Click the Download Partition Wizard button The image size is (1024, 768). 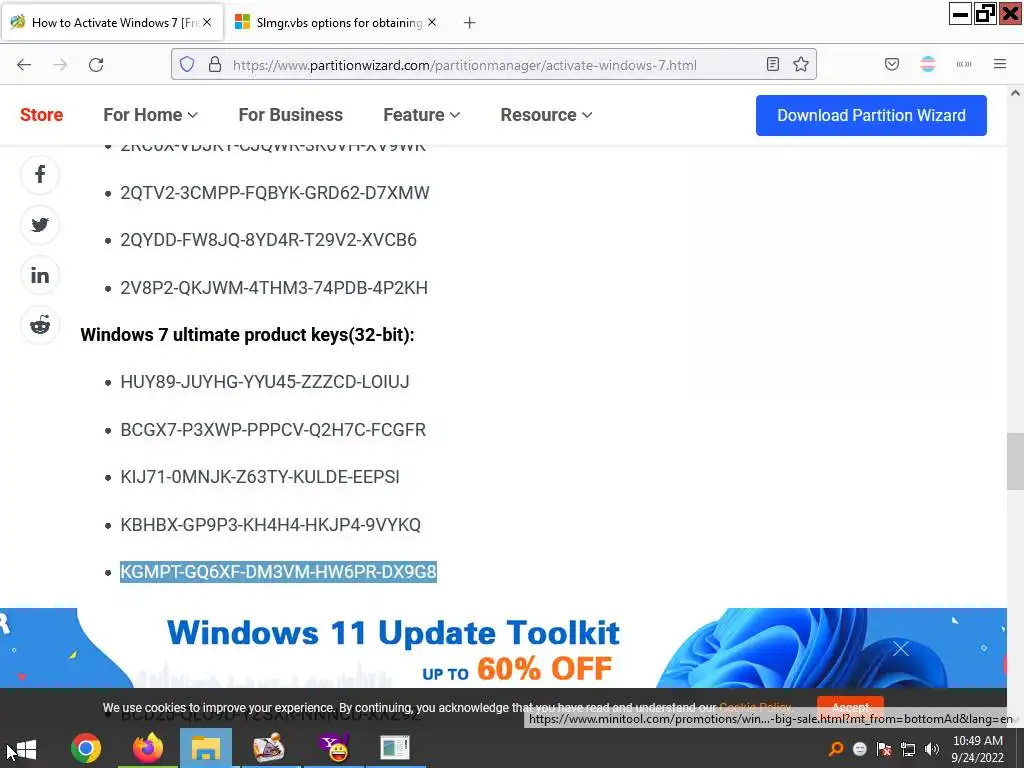click(871, 116)
